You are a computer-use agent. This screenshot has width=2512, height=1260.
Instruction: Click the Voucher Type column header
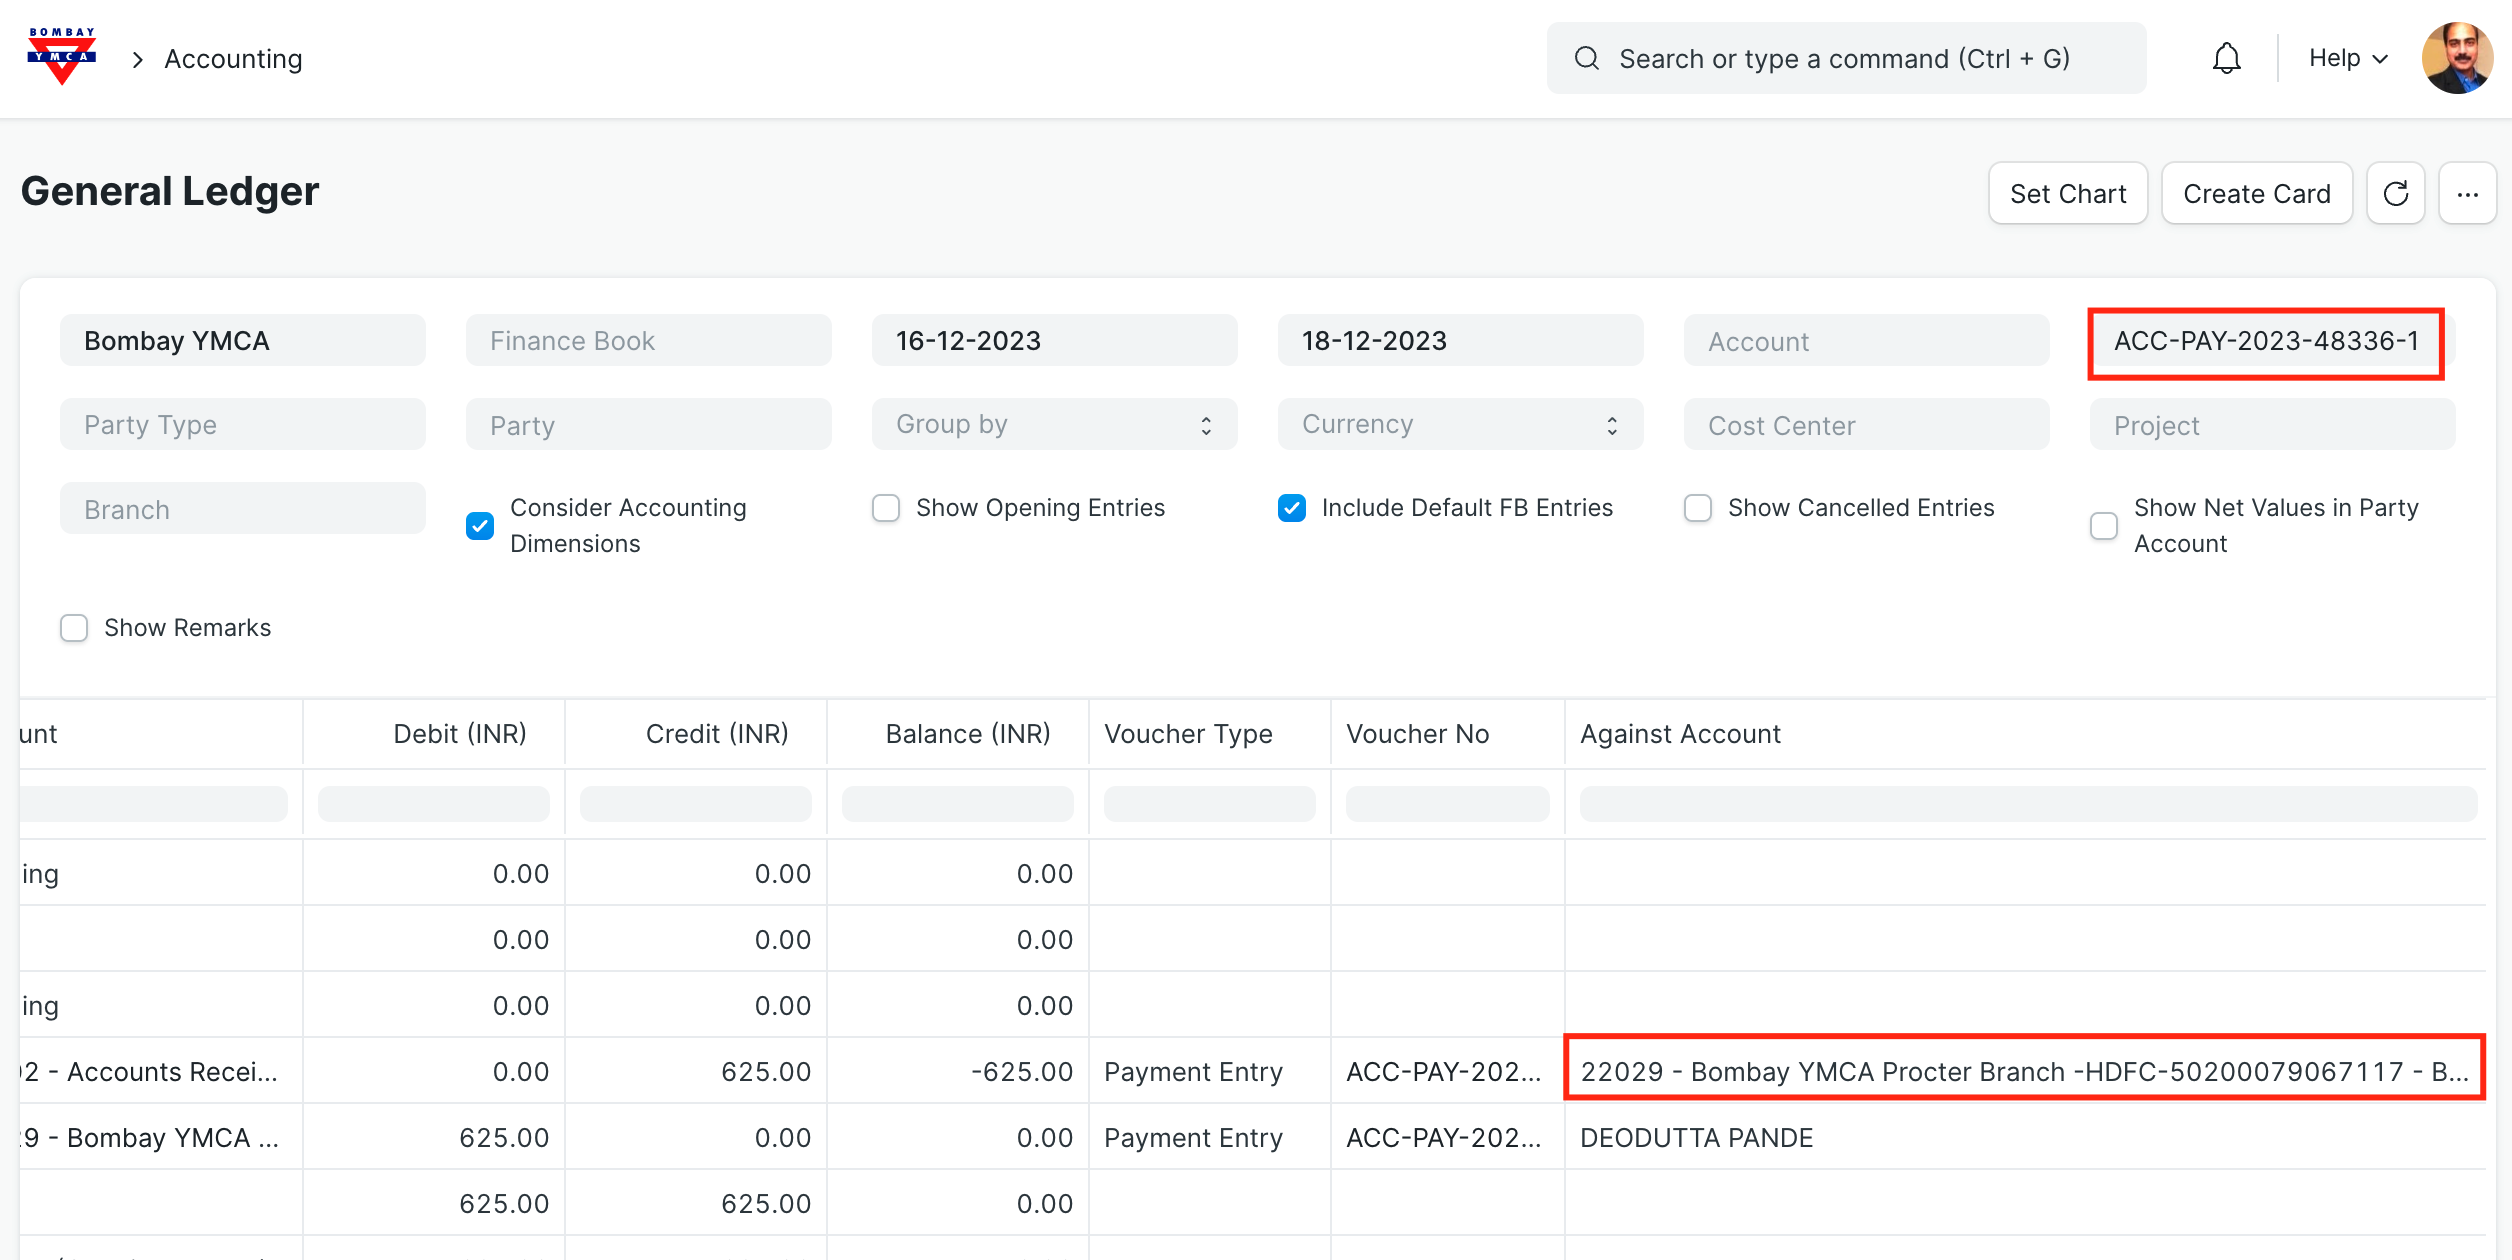click(x=1188, y=734)
